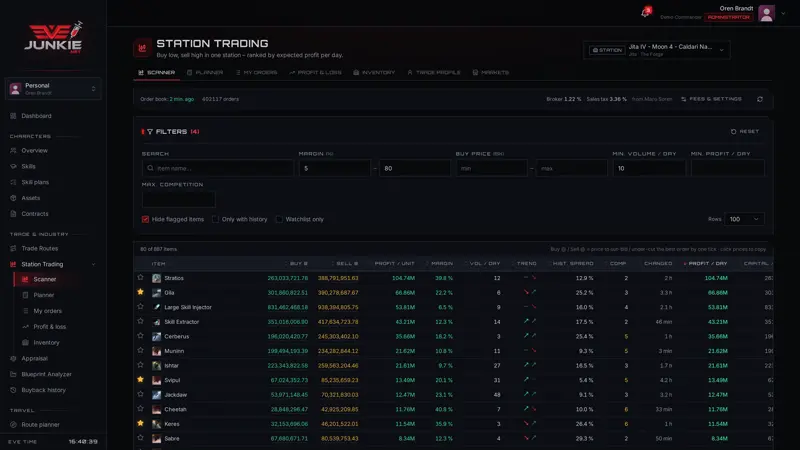Open the Trade Profile tab
The height and width of the screenshot is (450, 800).
[x=434, y=72]
